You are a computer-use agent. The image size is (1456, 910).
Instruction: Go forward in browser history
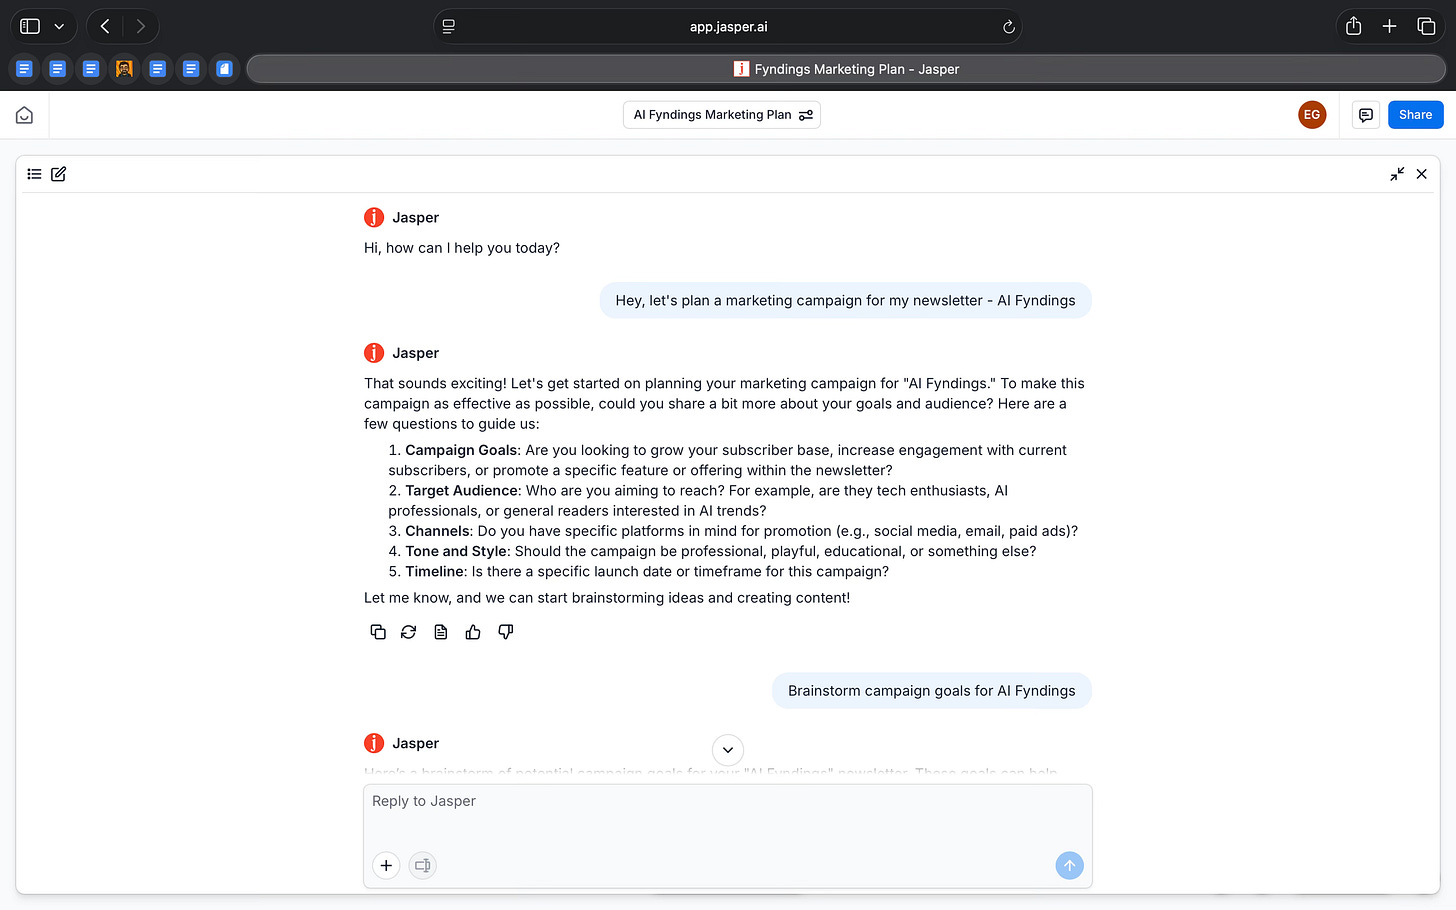pos(141,27)
